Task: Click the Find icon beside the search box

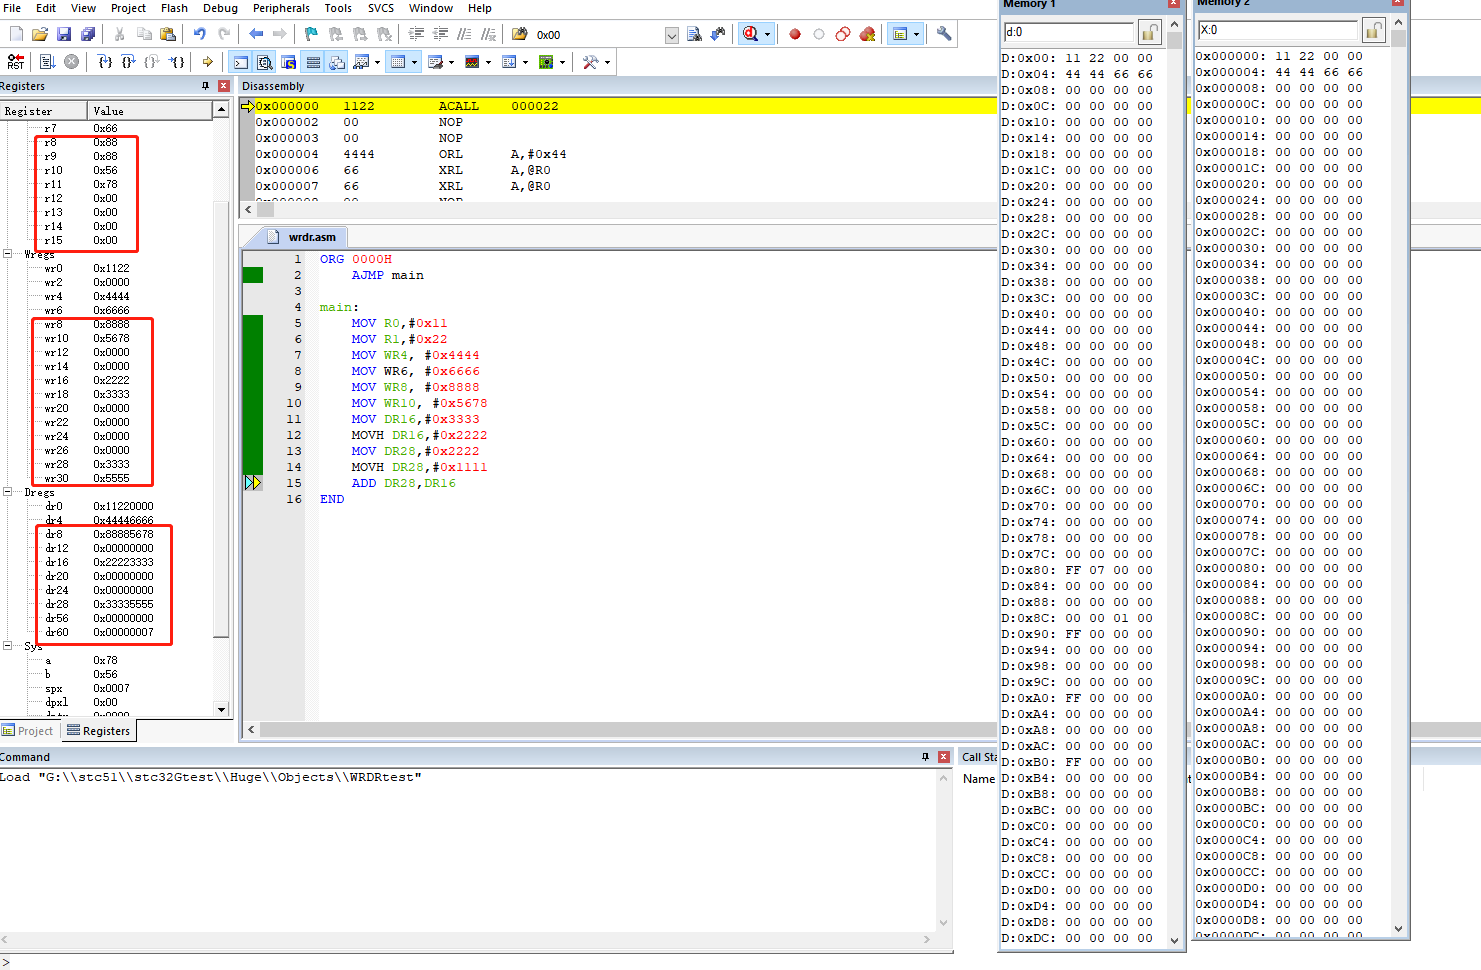Action: 694,34
